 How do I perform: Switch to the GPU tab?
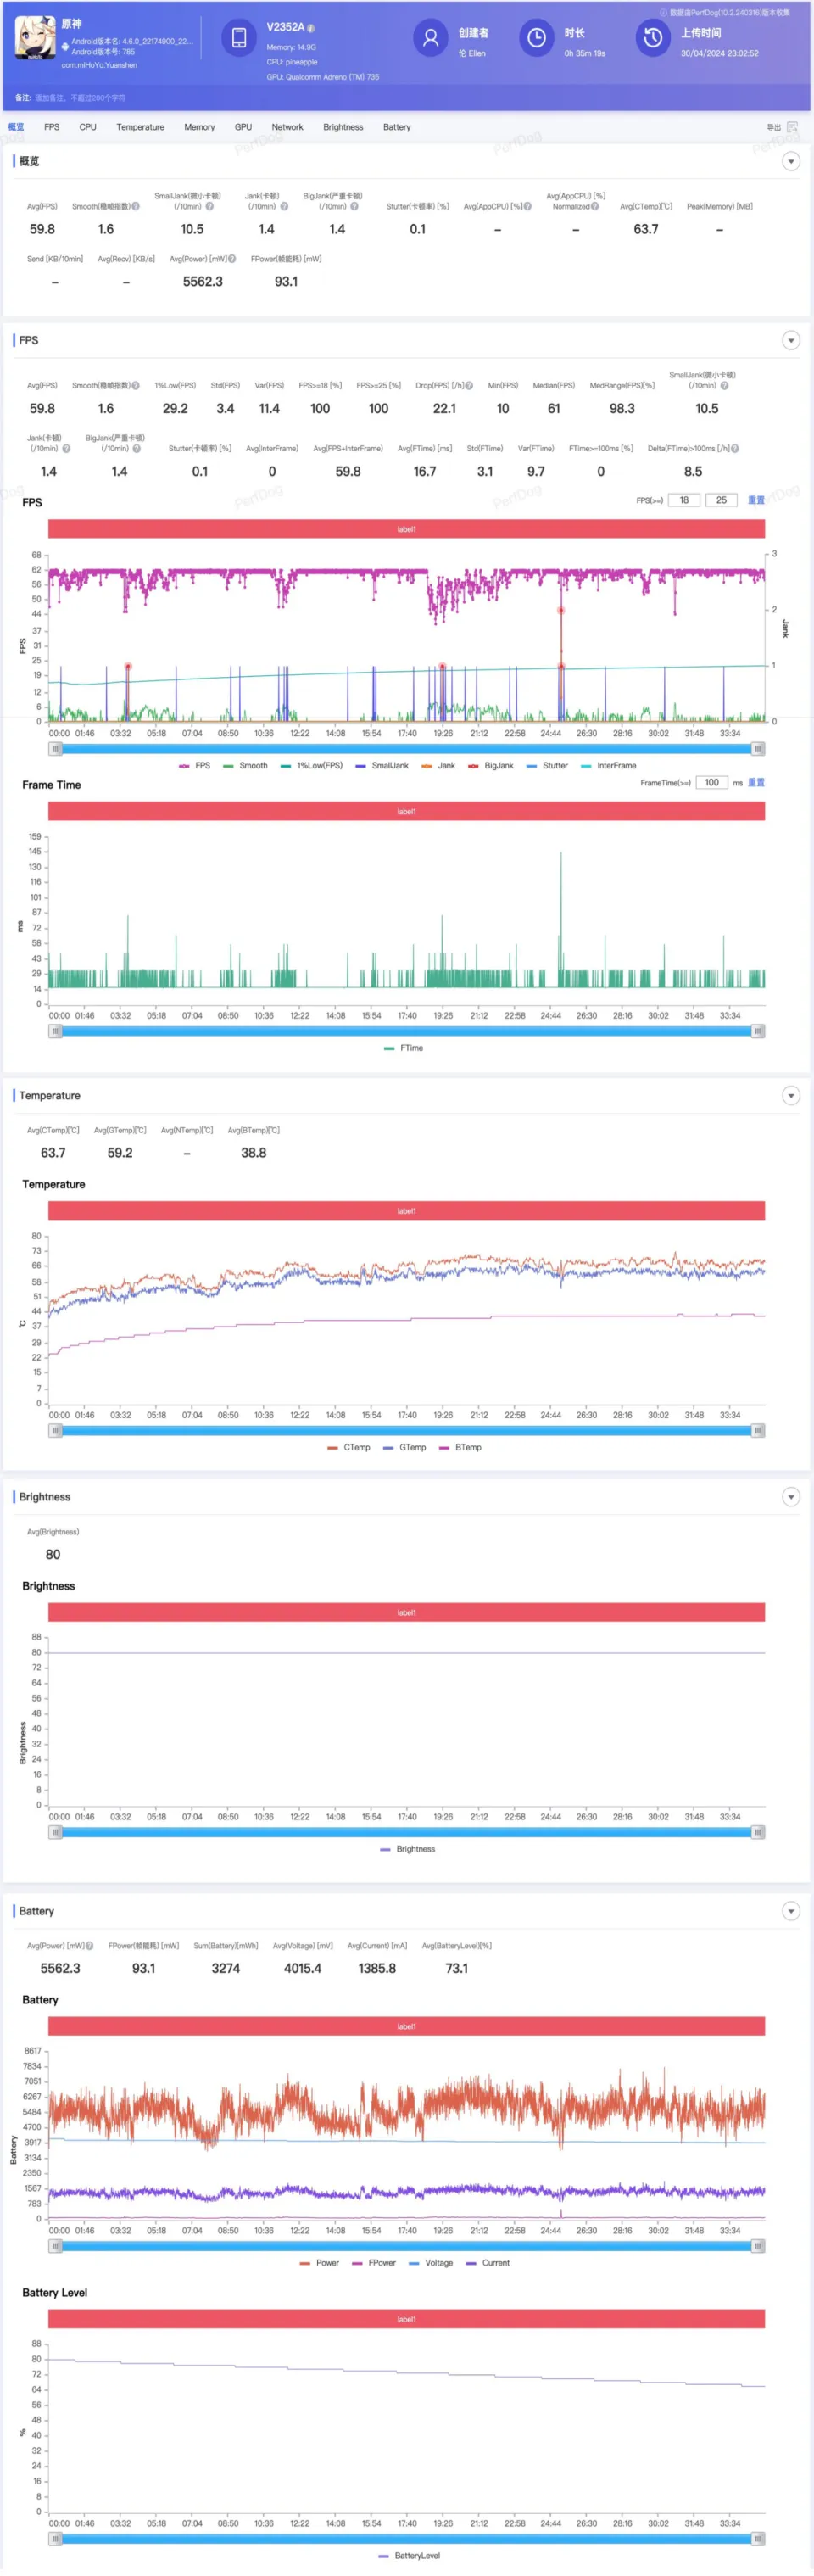pyautogui.click(x=243, y=127)
